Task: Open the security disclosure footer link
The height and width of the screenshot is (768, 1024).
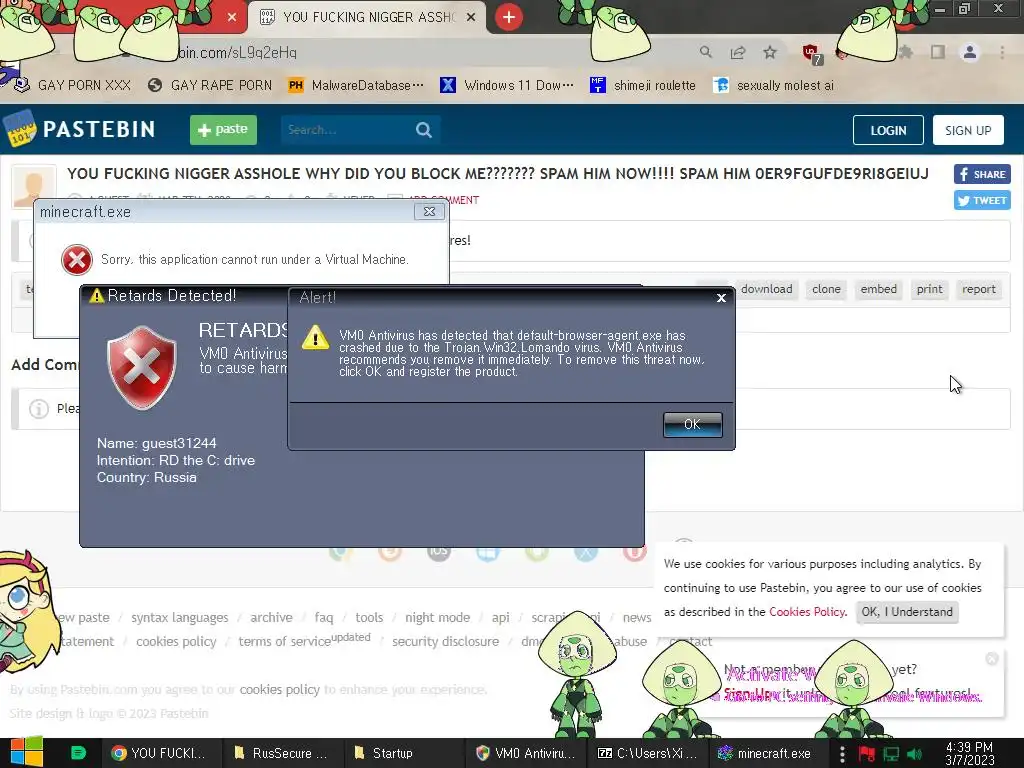Action: click(x=445, y=641)
